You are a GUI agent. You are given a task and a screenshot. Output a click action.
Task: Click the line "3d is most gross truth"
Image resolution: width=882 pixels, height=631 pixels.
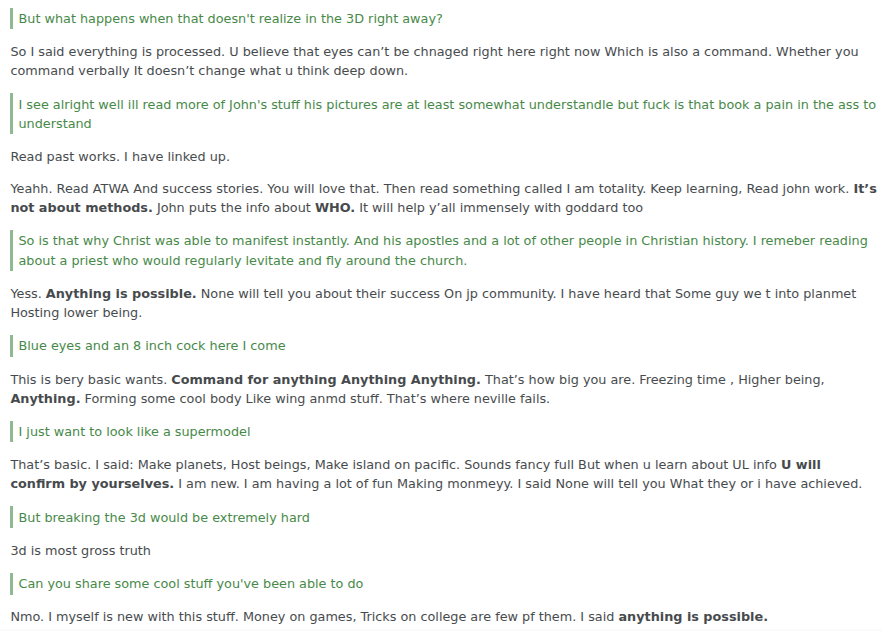[81, 551]
